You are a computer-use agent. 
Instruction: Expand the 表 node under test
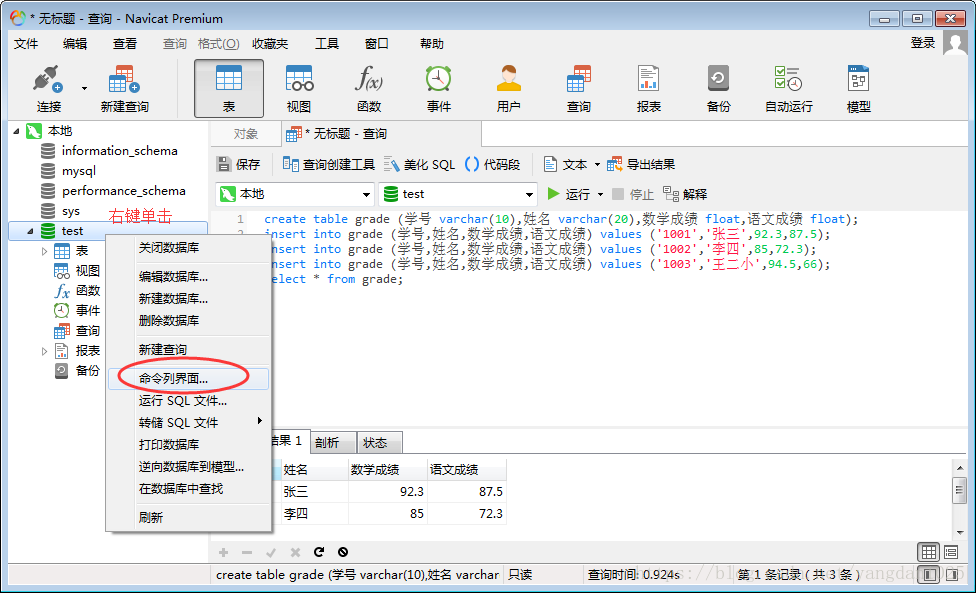coord(45,249)
